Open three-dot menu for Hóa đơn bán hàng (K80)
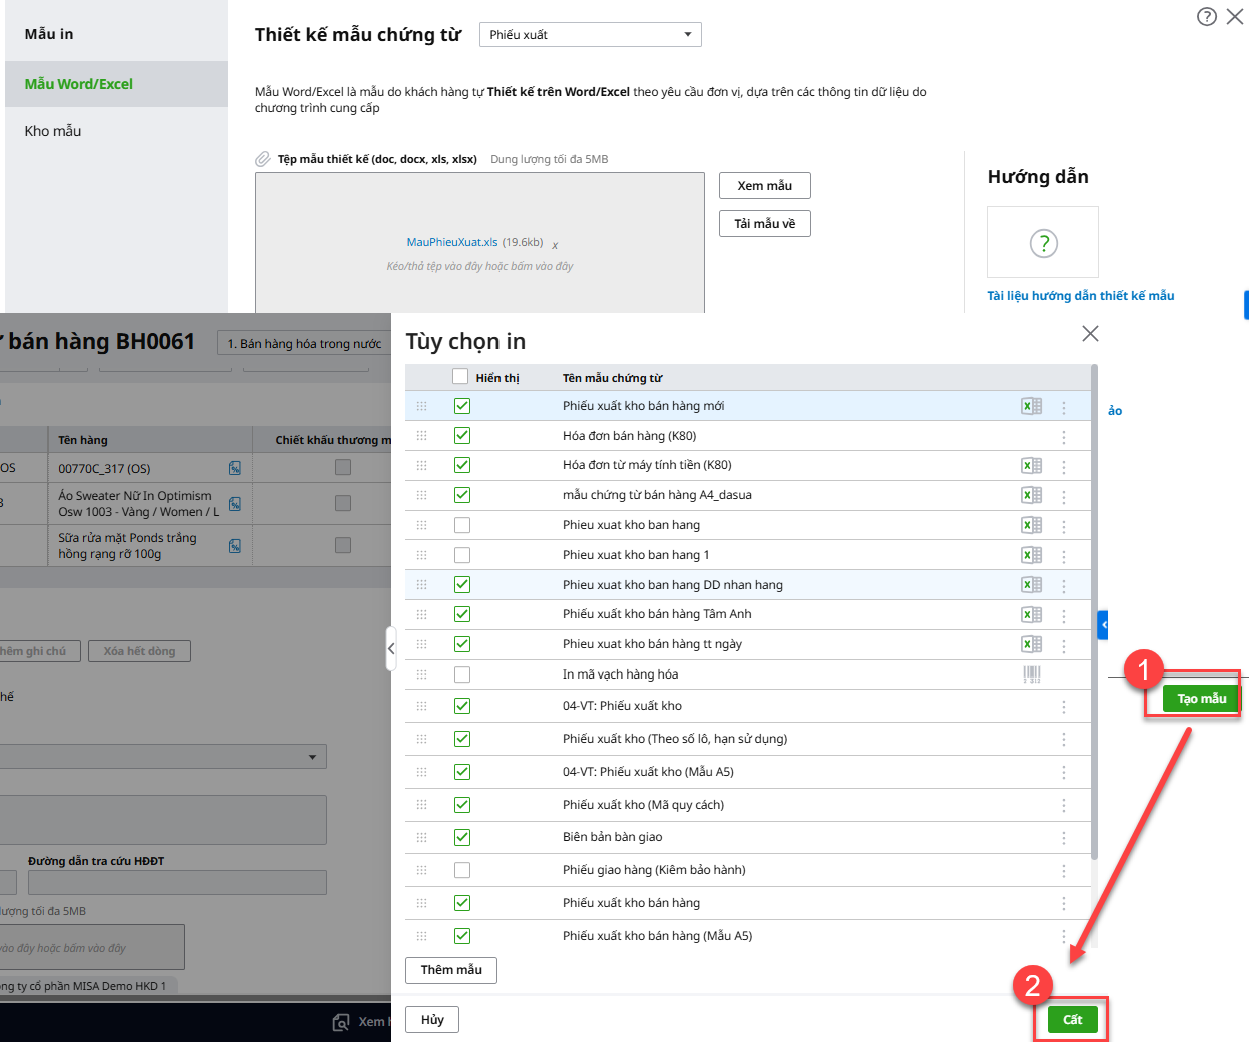This screenshot has width=1249, height=1042. pos(1063,437)
